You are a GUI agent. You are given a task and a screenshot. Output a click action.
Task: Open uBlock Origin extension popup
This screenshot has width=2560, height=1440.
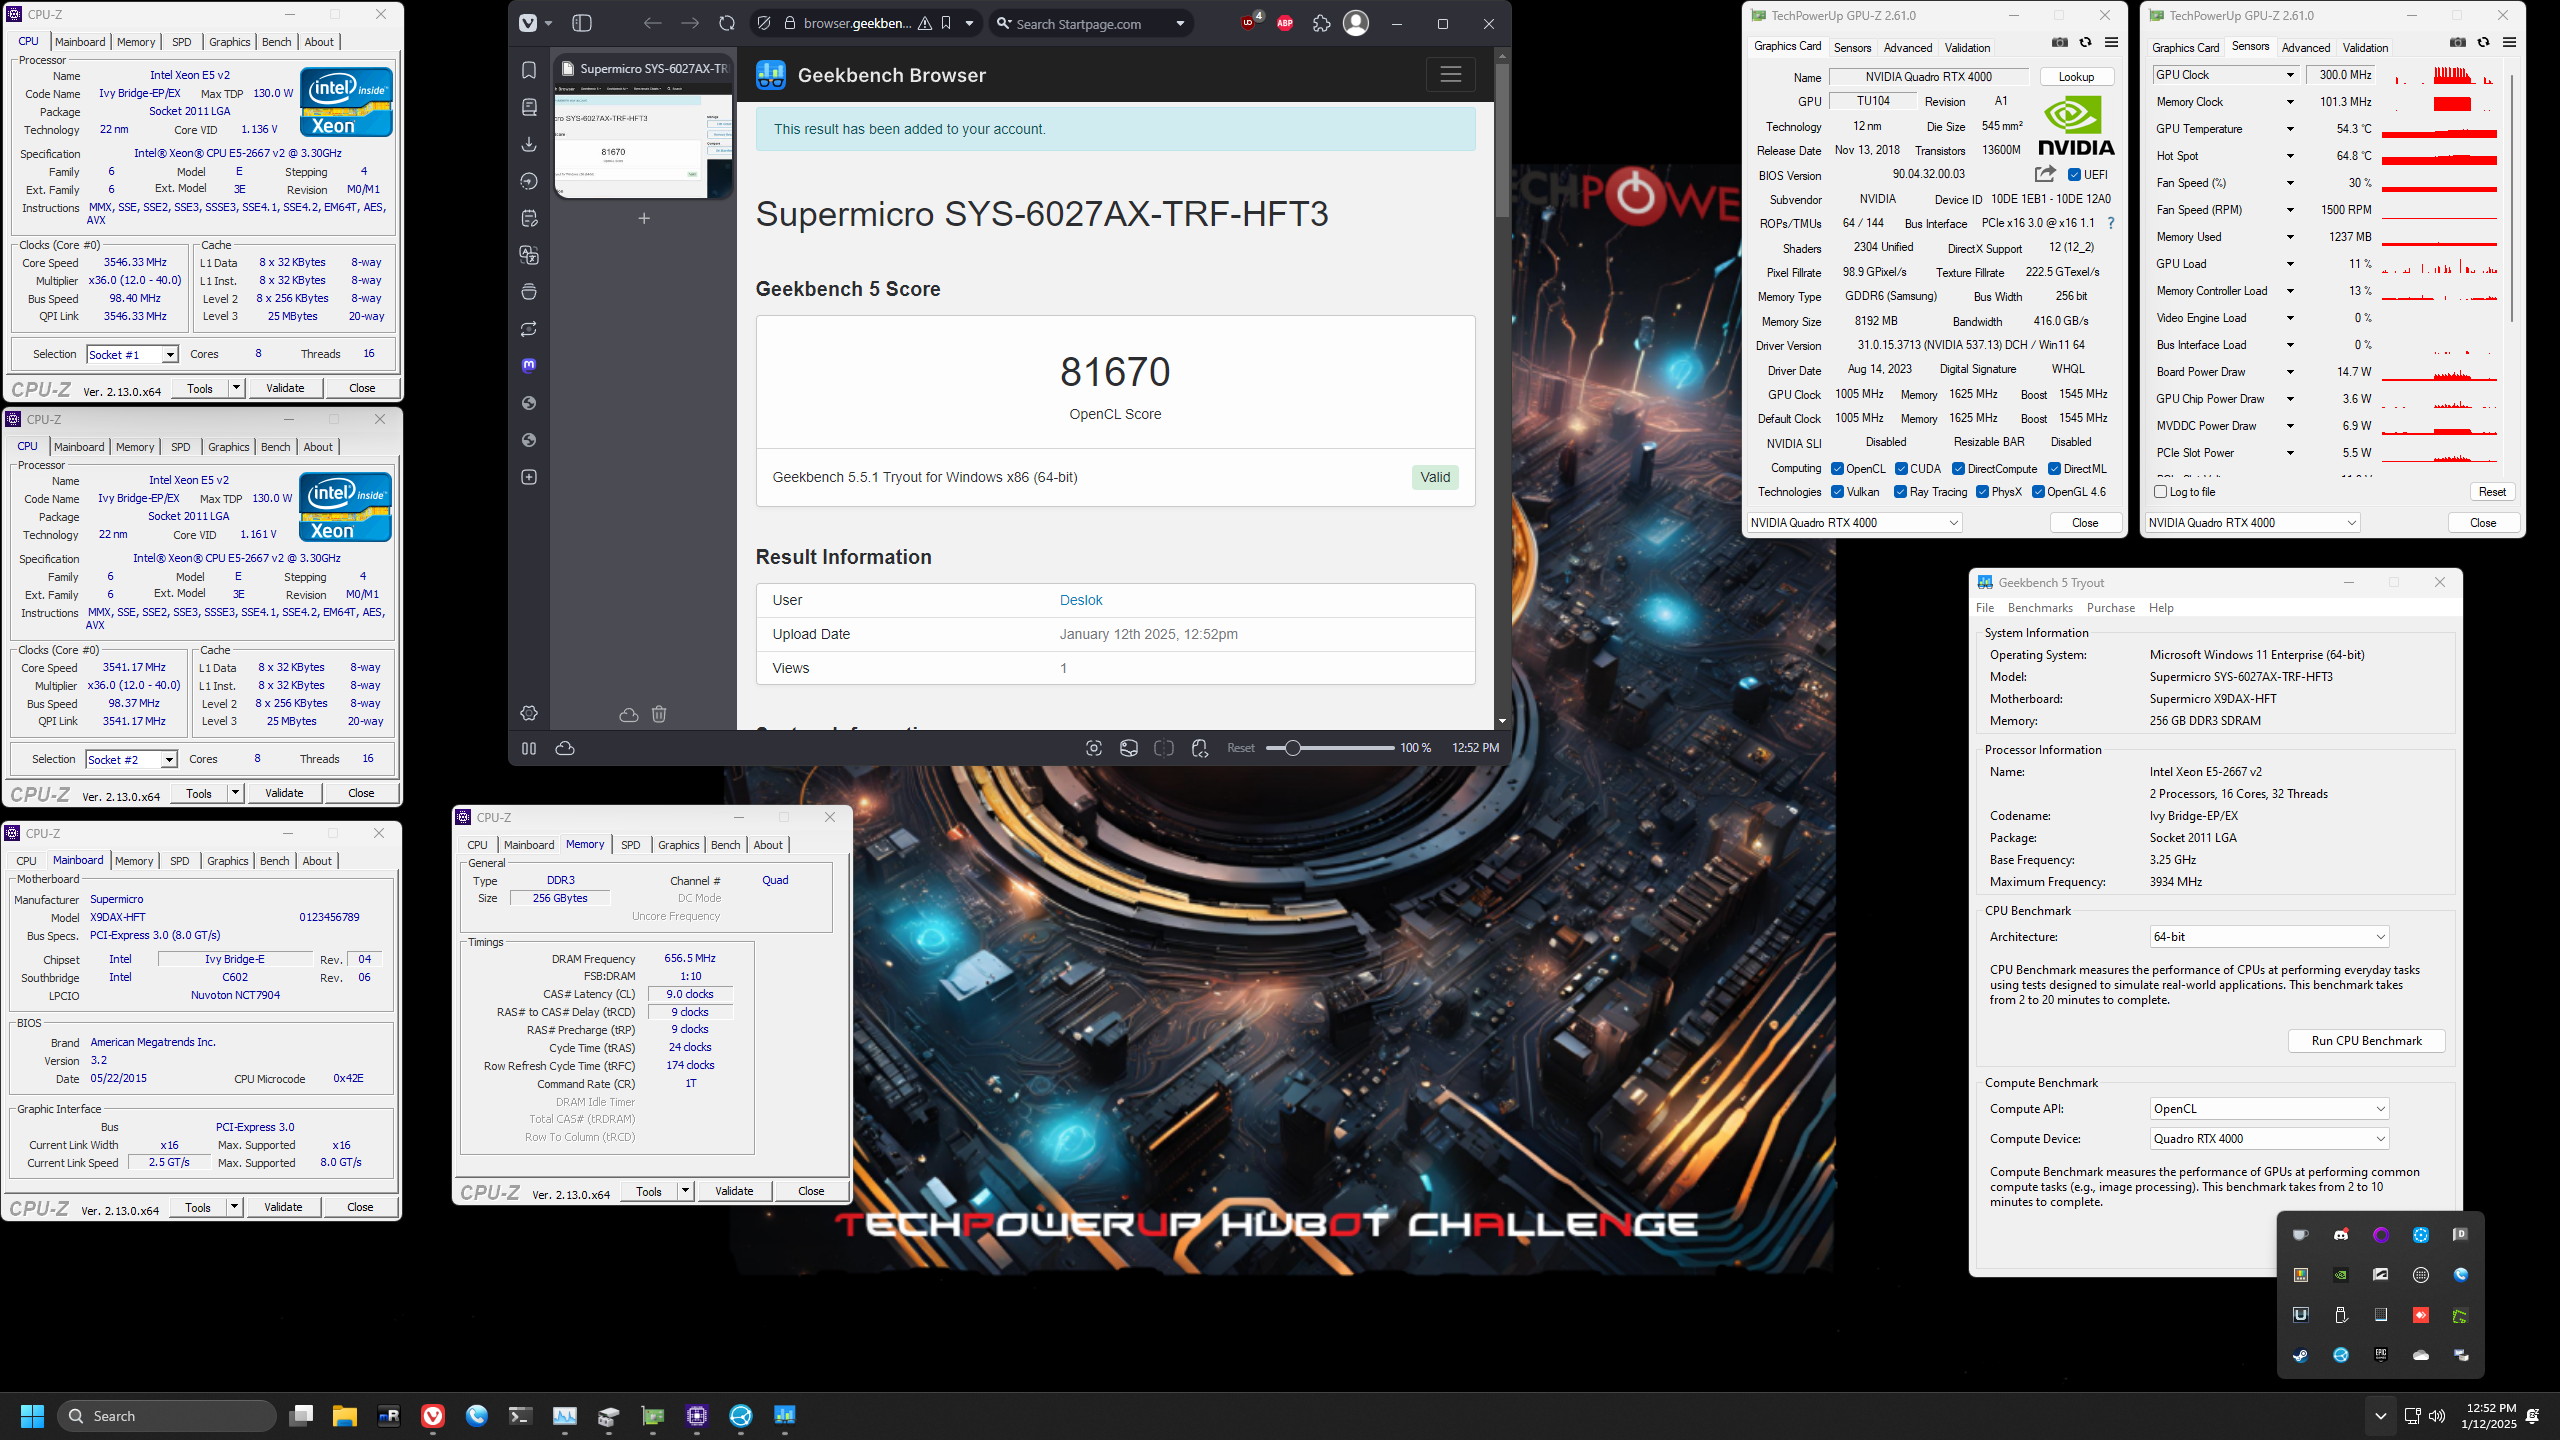(x=1249, y=23)
